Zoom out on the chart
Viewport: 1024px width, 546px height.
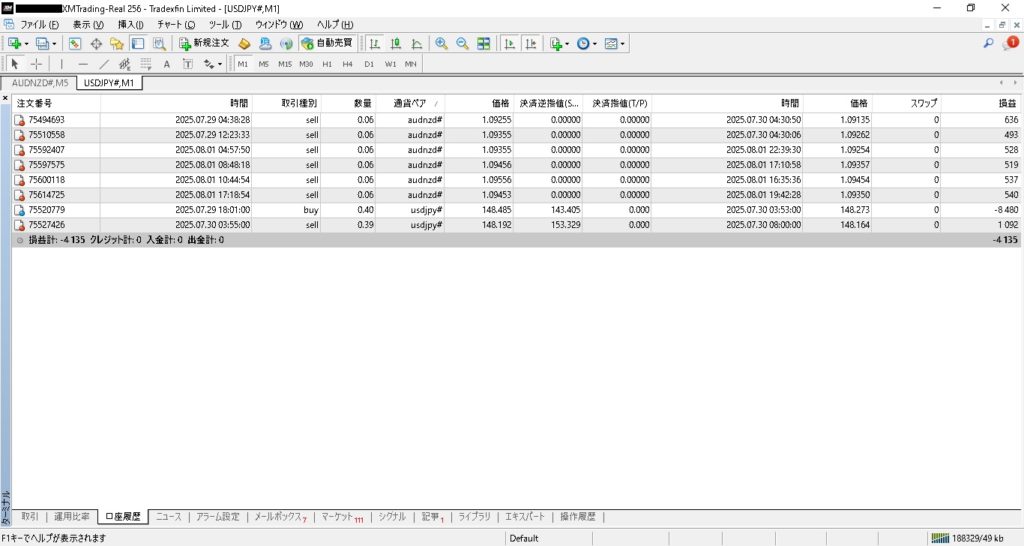tap(462, 44)
